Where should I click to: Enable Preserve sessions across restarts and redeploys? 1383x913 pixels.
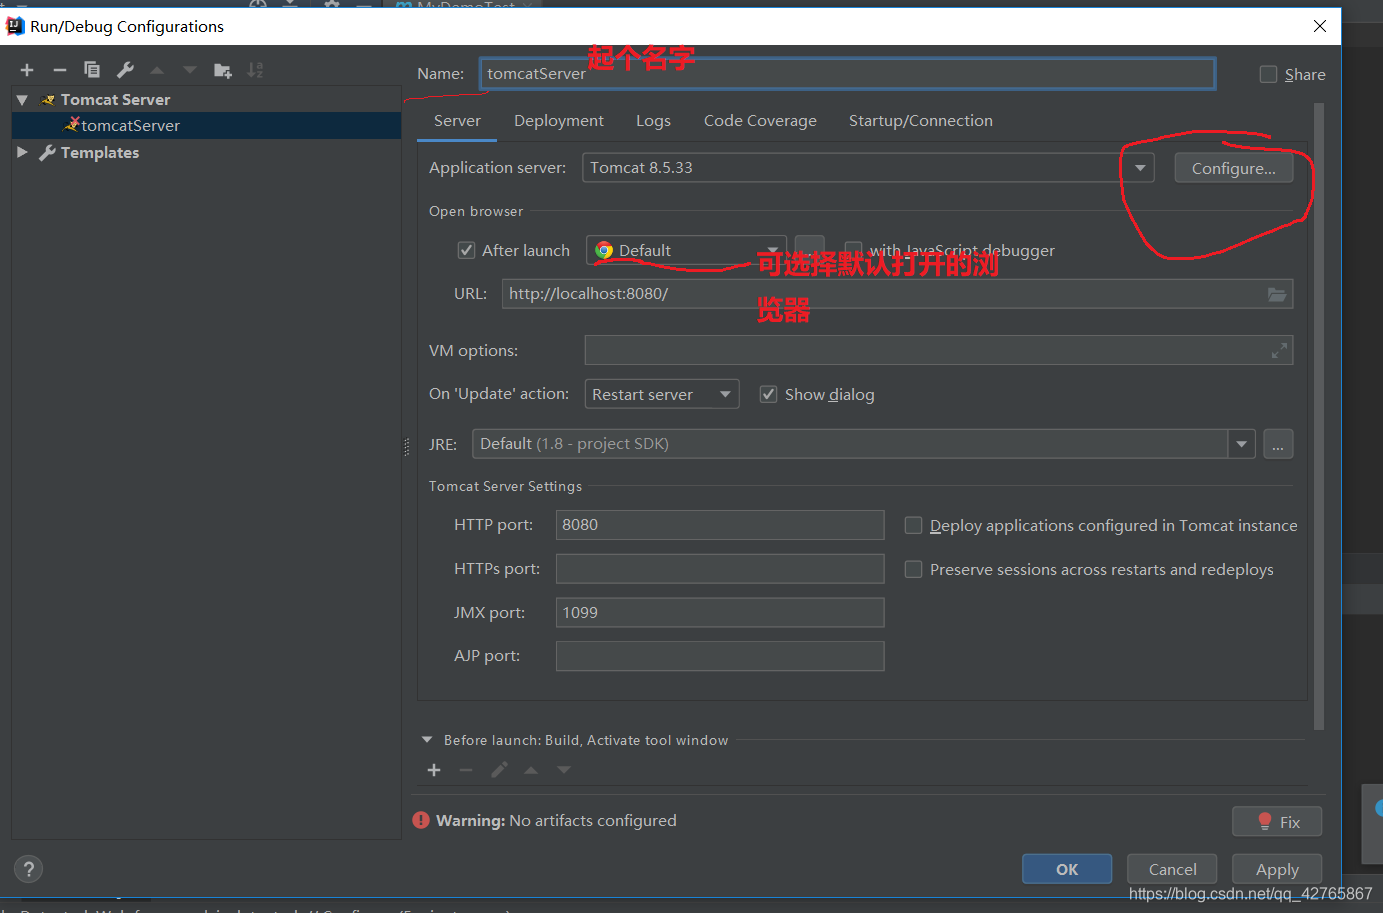(913, 569)
